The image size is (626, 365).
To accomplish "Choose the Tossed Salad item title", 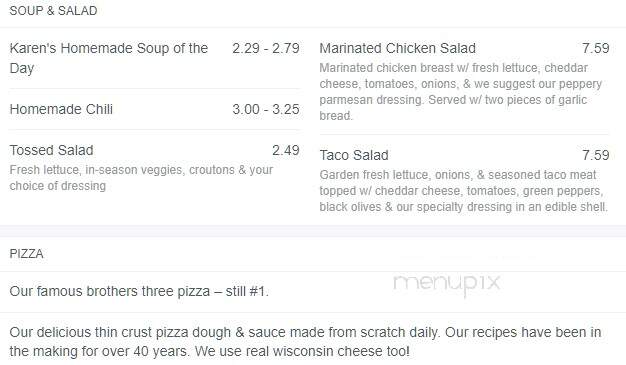I will (52, 150).
